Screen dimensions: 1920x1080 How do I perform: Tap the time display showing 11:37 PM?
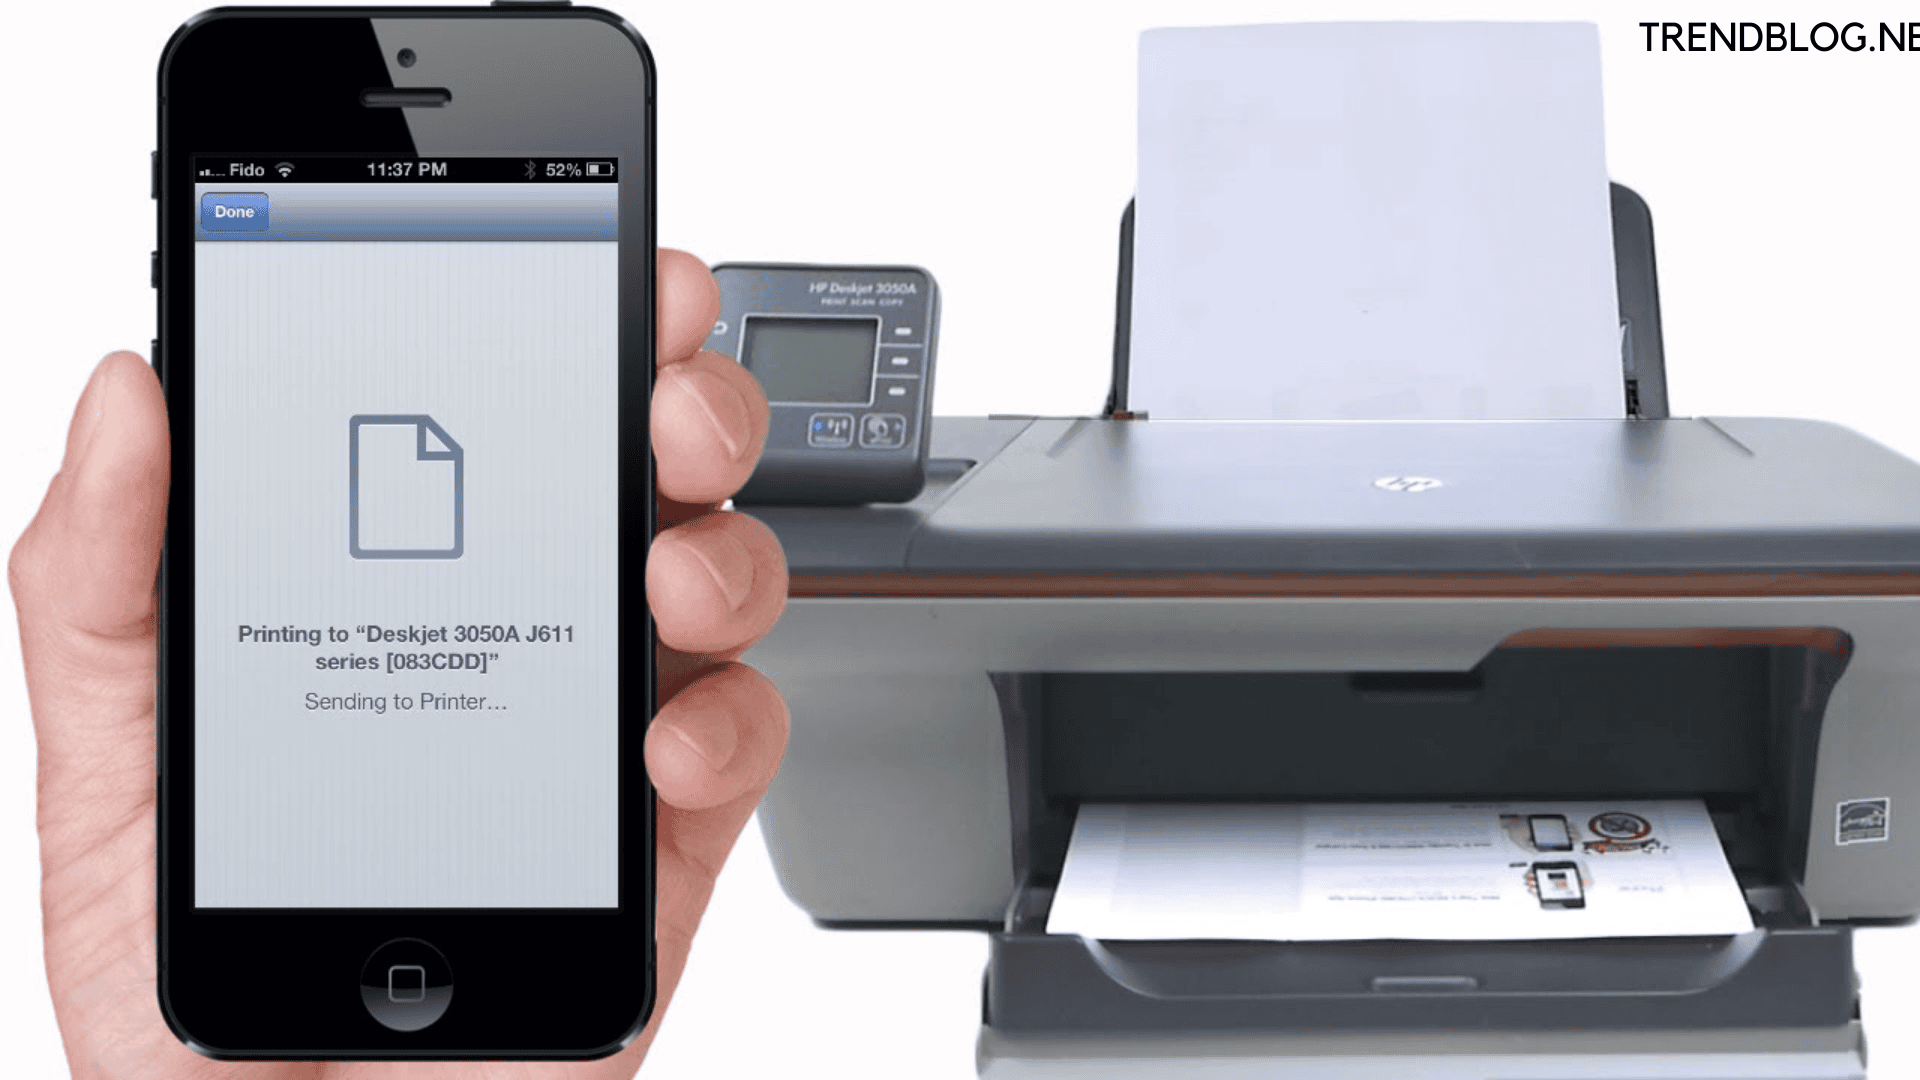[x=409, y=167]
